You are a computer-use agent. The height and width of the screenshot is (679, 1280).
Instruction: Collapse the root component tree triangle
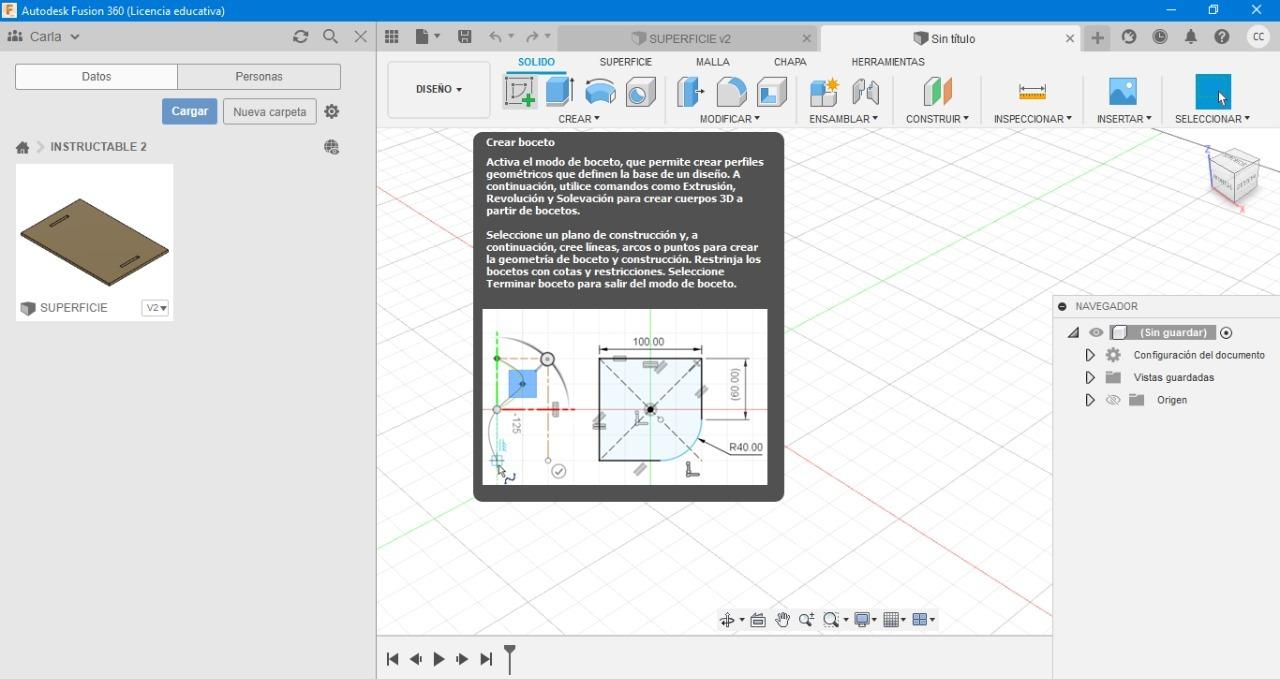pos(1073,333)
